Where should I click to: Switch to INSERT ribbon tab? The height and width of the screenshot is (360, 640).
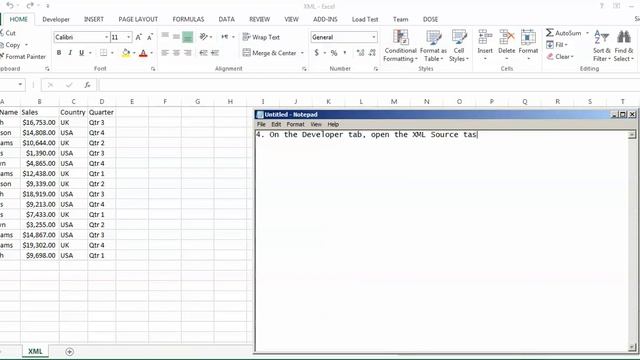pyautogui.click(x=94, y=19)
